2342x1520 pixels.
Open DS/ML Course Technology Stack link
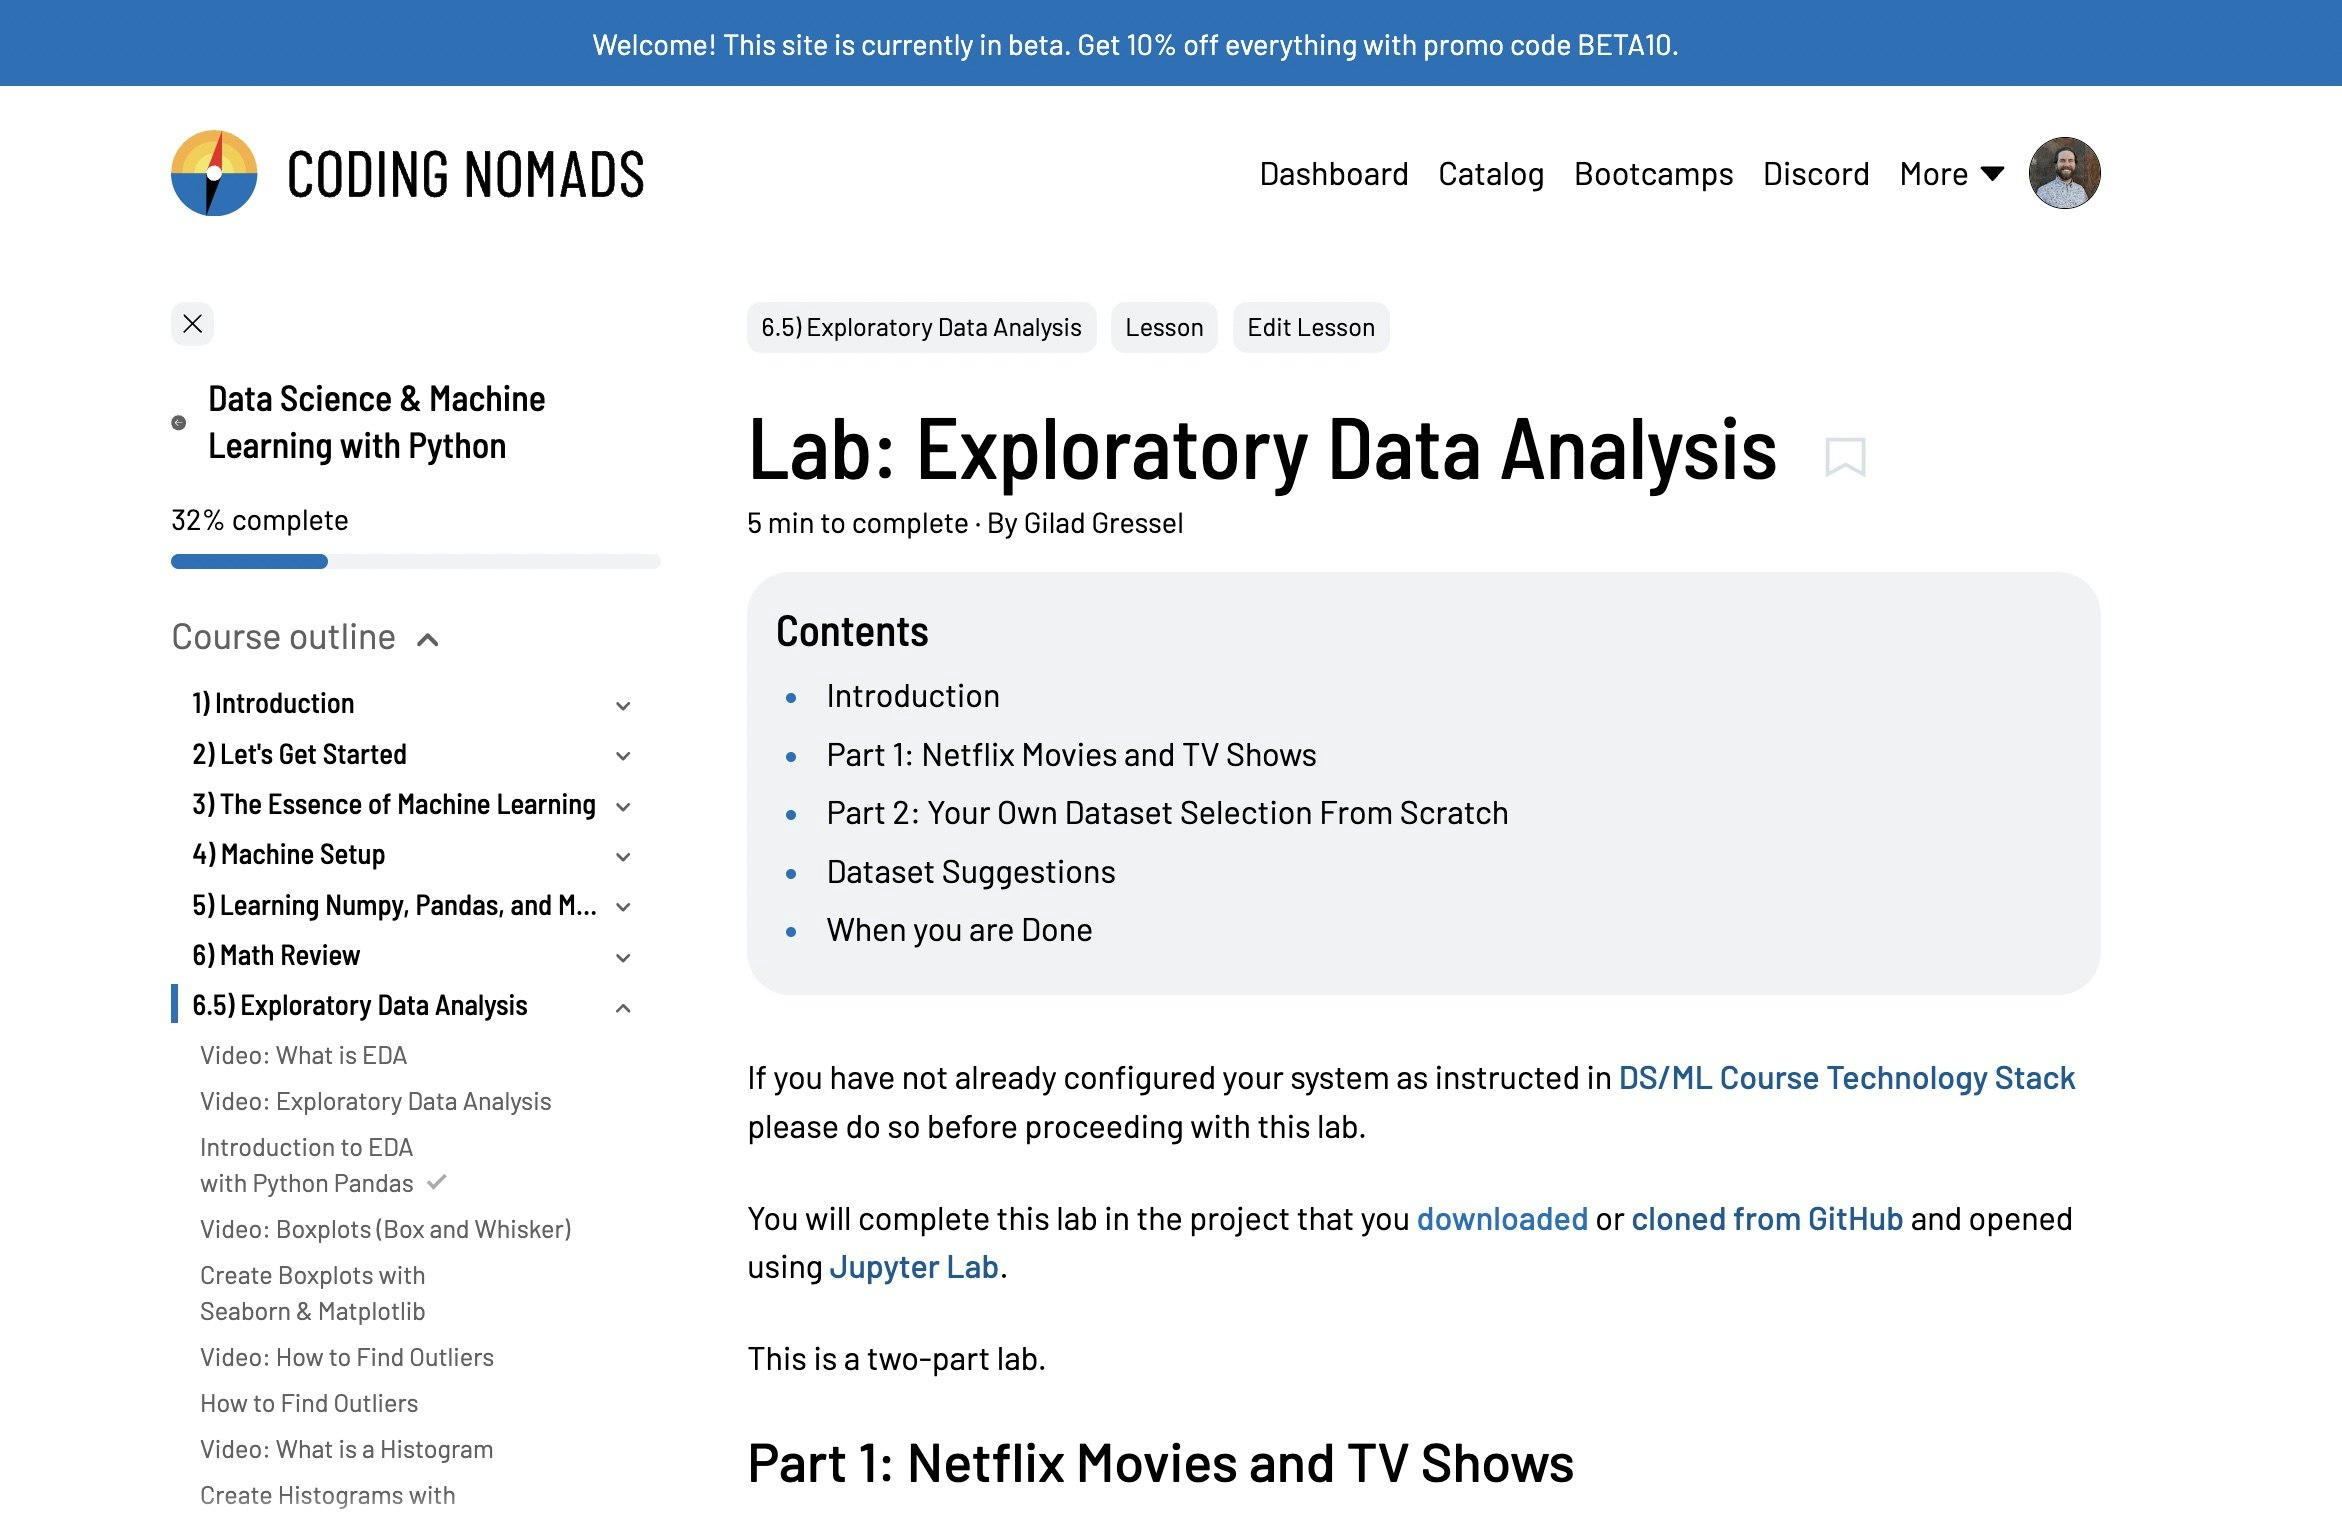click(x=1846, y=1078)
